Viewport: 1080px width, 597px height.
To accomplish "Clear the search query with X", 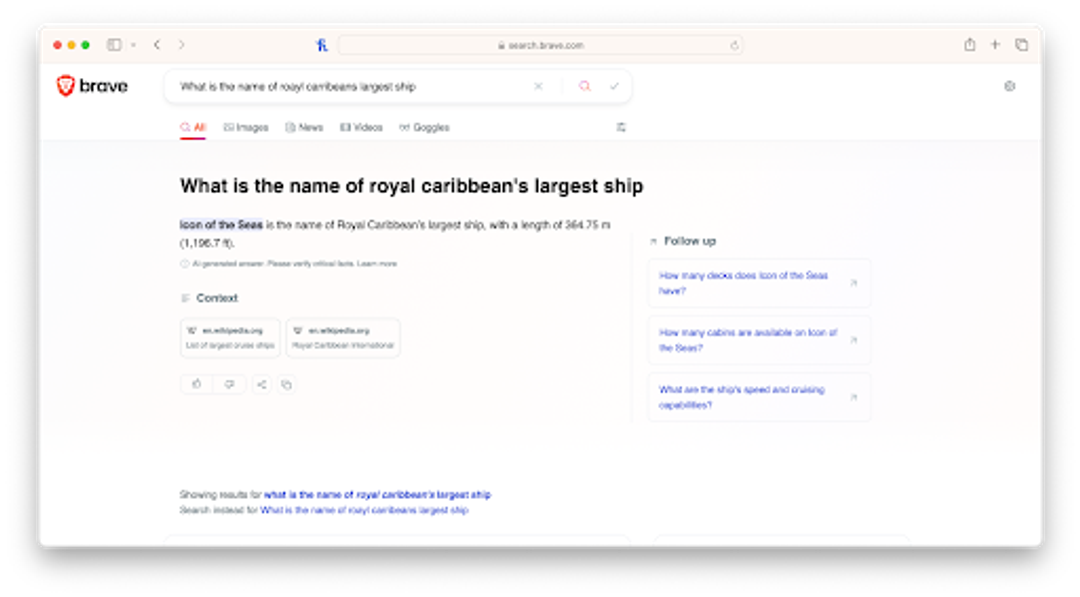I will [x=538, y=86].
